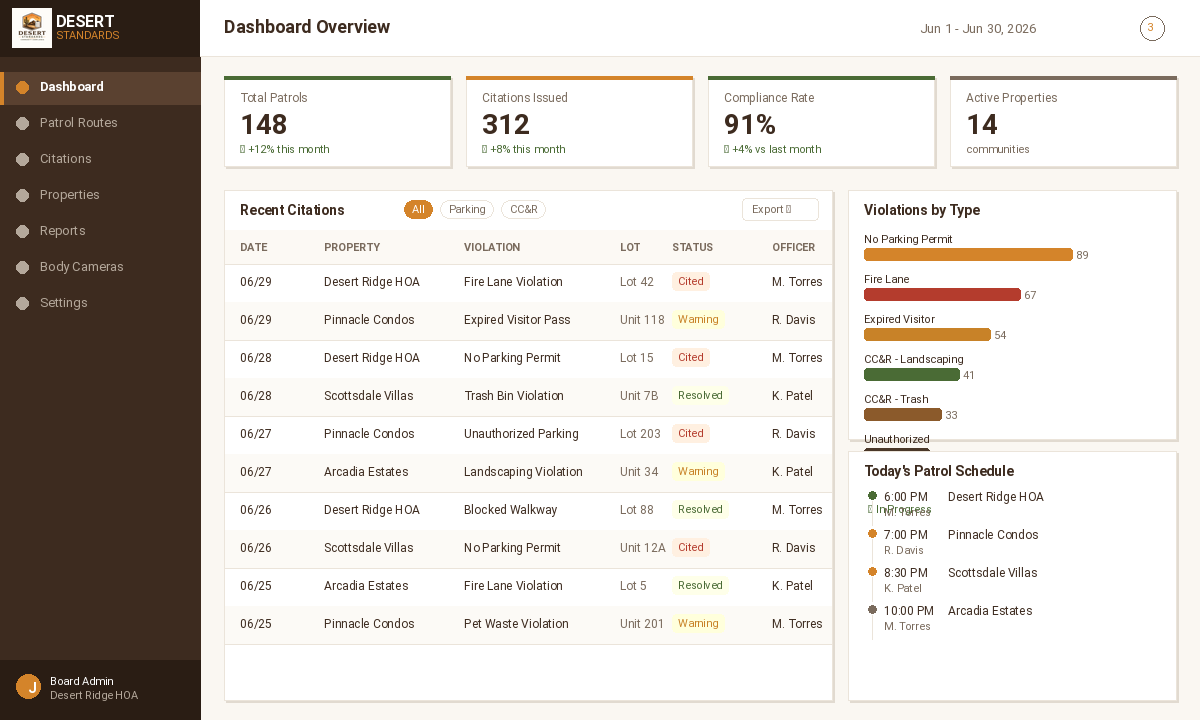Viewport: 1200px width, 720px height.
Task: Click 'Expired Visitor Pass' violation cell
Action: (x=517, y=320)
